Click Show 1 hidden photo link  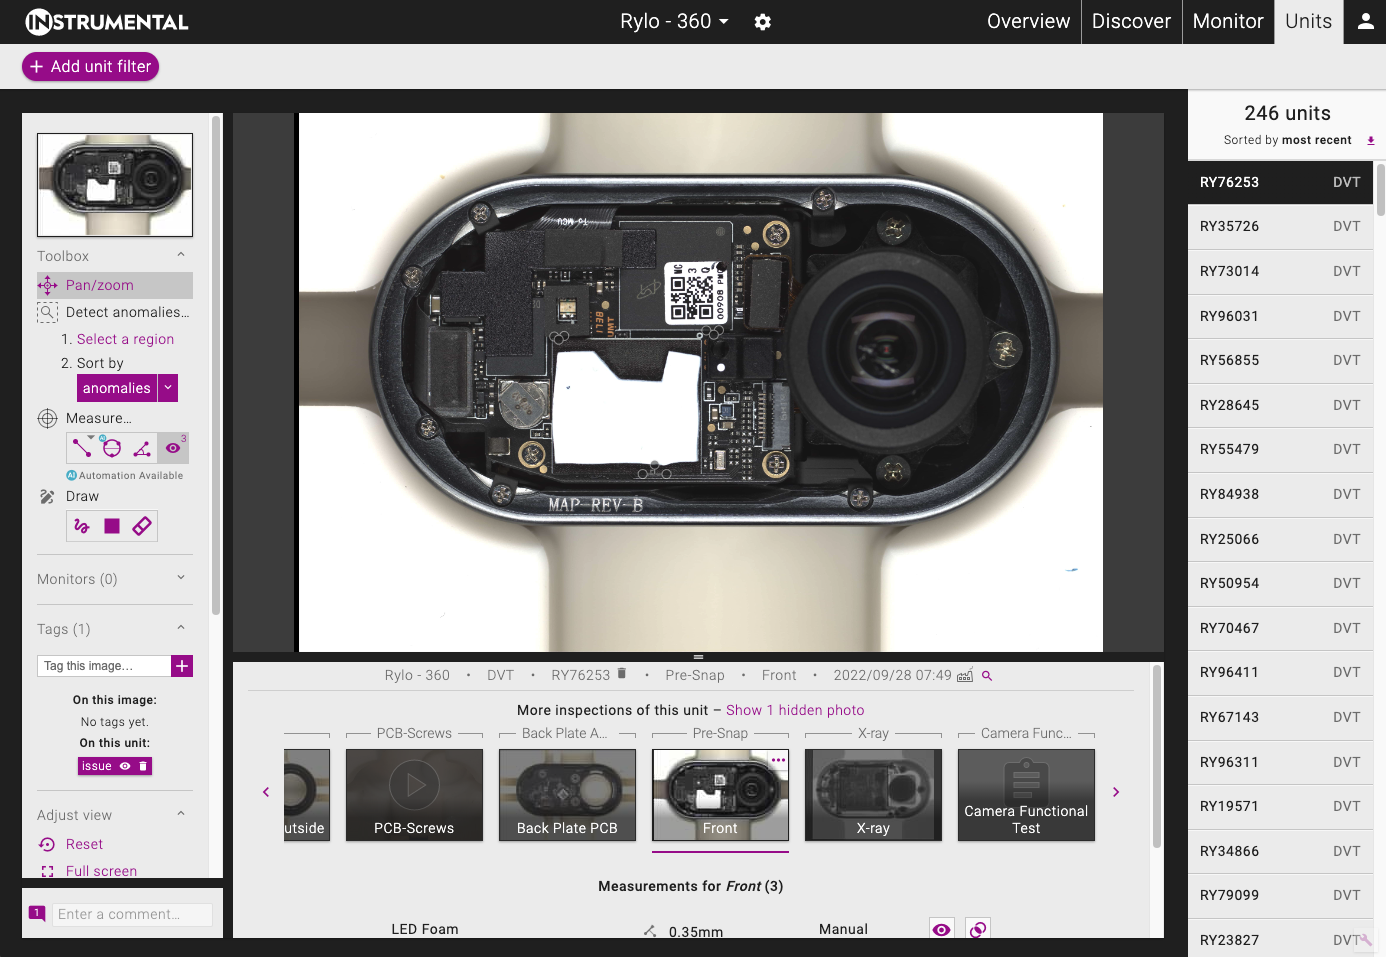[x=794, y=710]
